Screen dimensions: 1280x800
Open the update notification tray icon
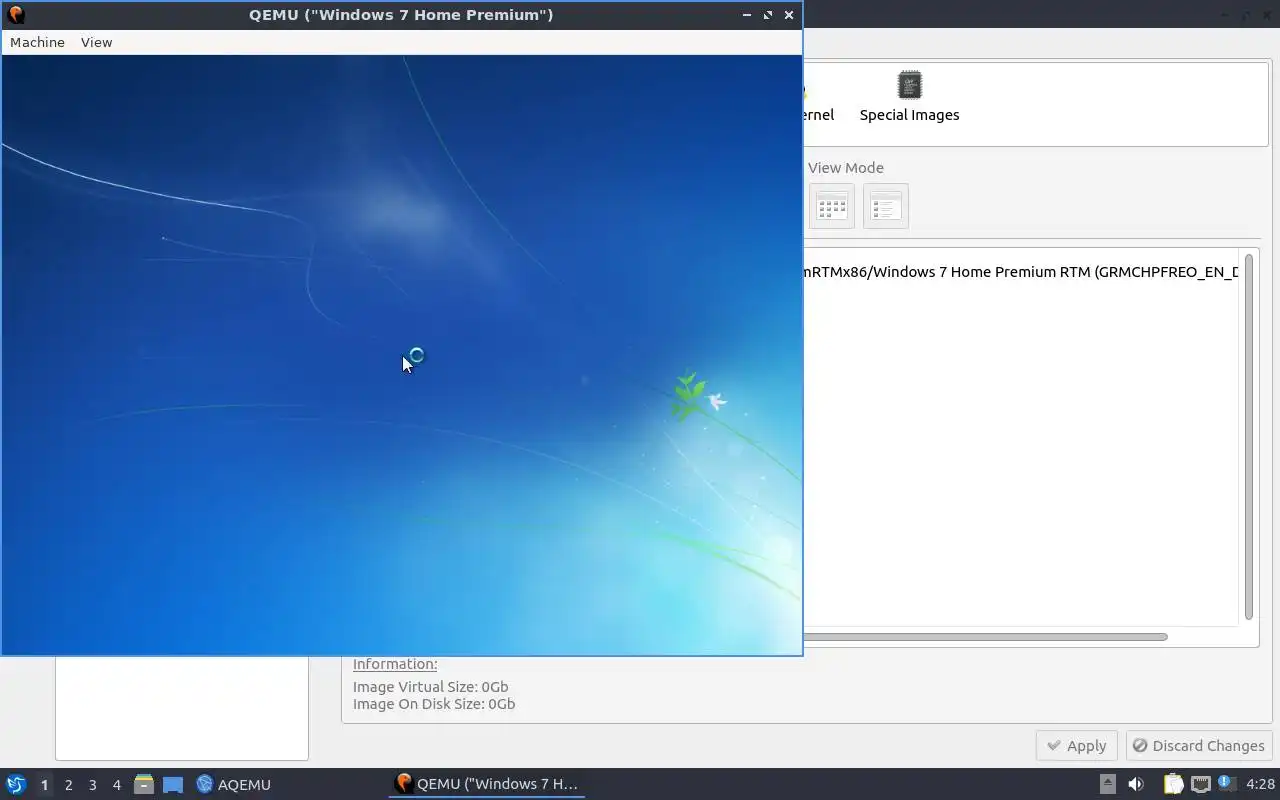pos(1226,783)
